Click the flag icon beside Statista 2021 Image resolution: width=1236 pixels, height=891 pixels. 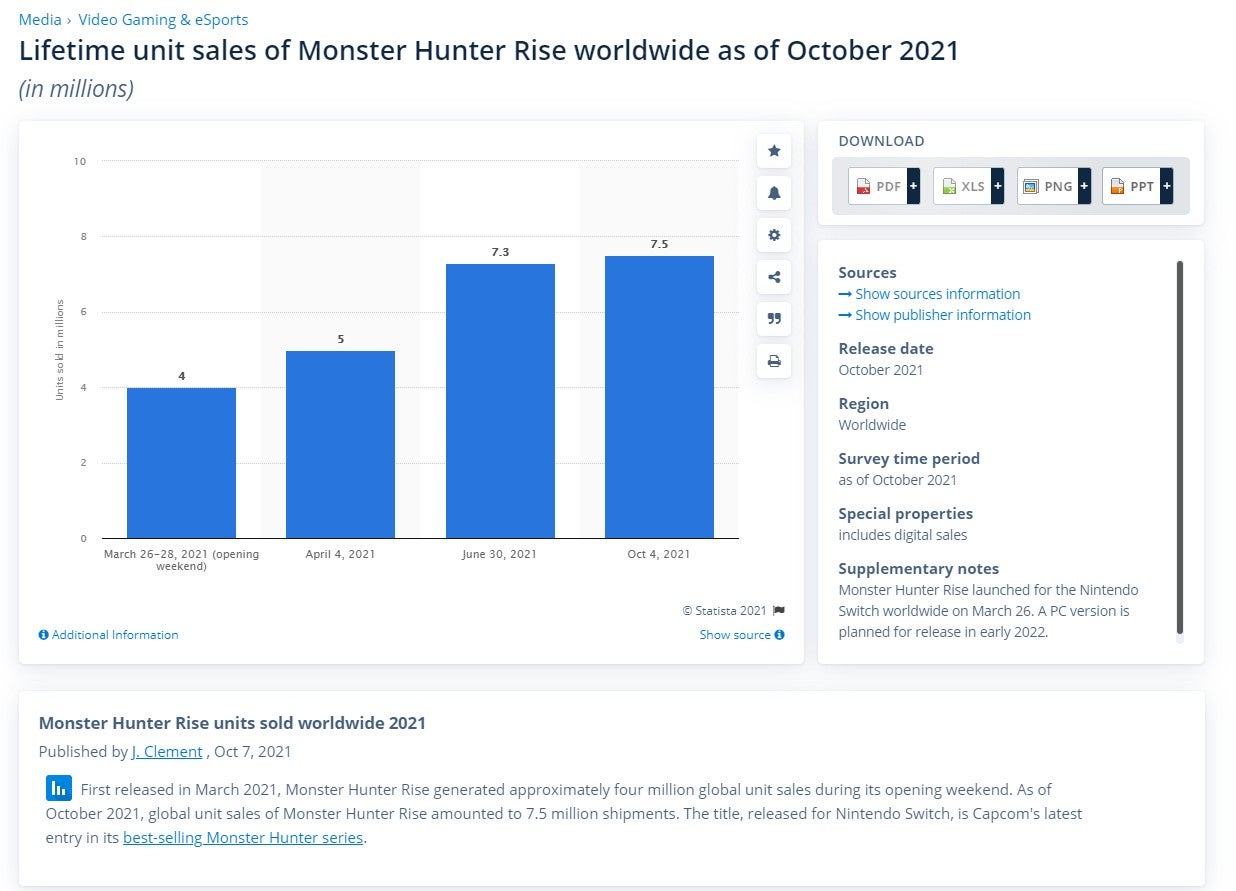779,611
